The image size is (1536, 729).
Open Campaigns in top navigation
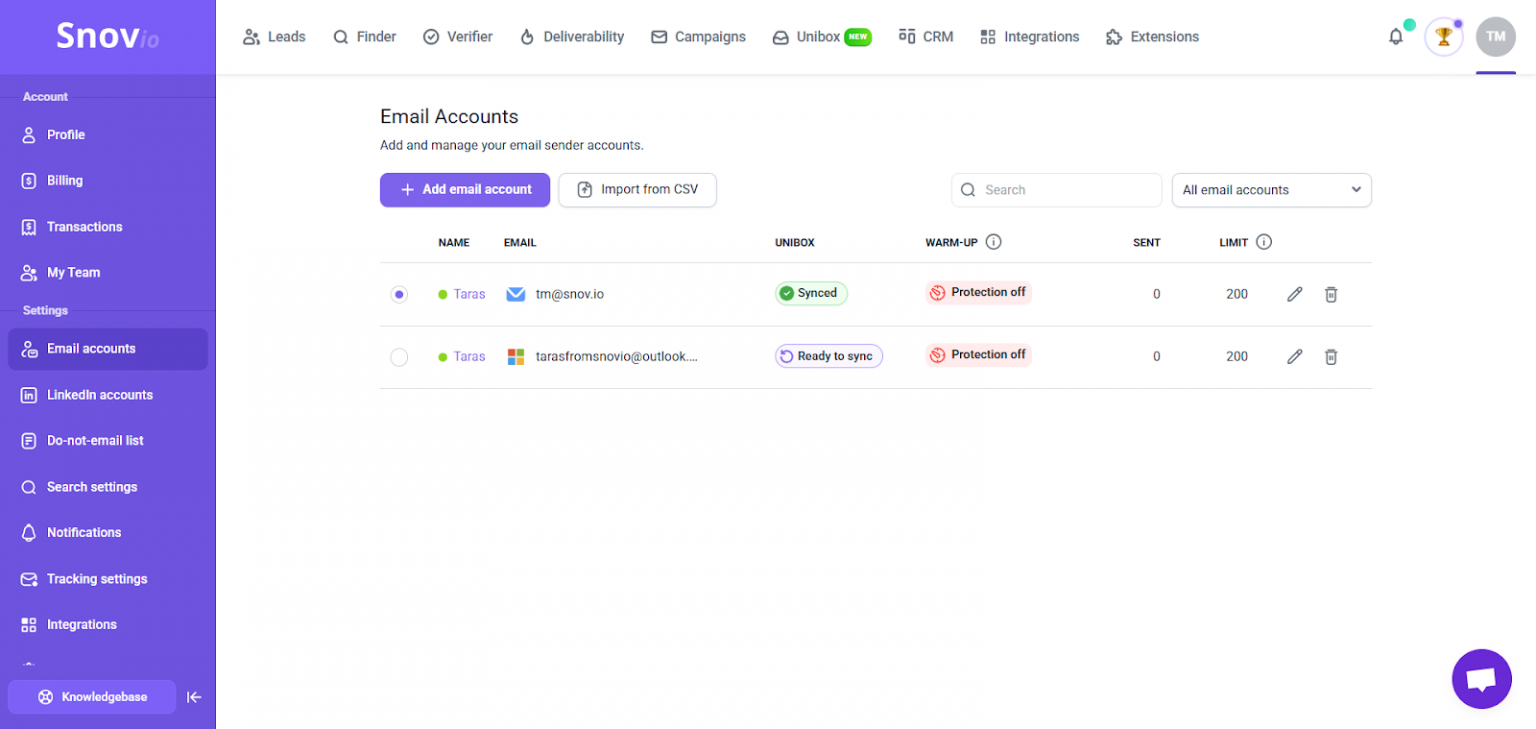click(x=698, y=37)
